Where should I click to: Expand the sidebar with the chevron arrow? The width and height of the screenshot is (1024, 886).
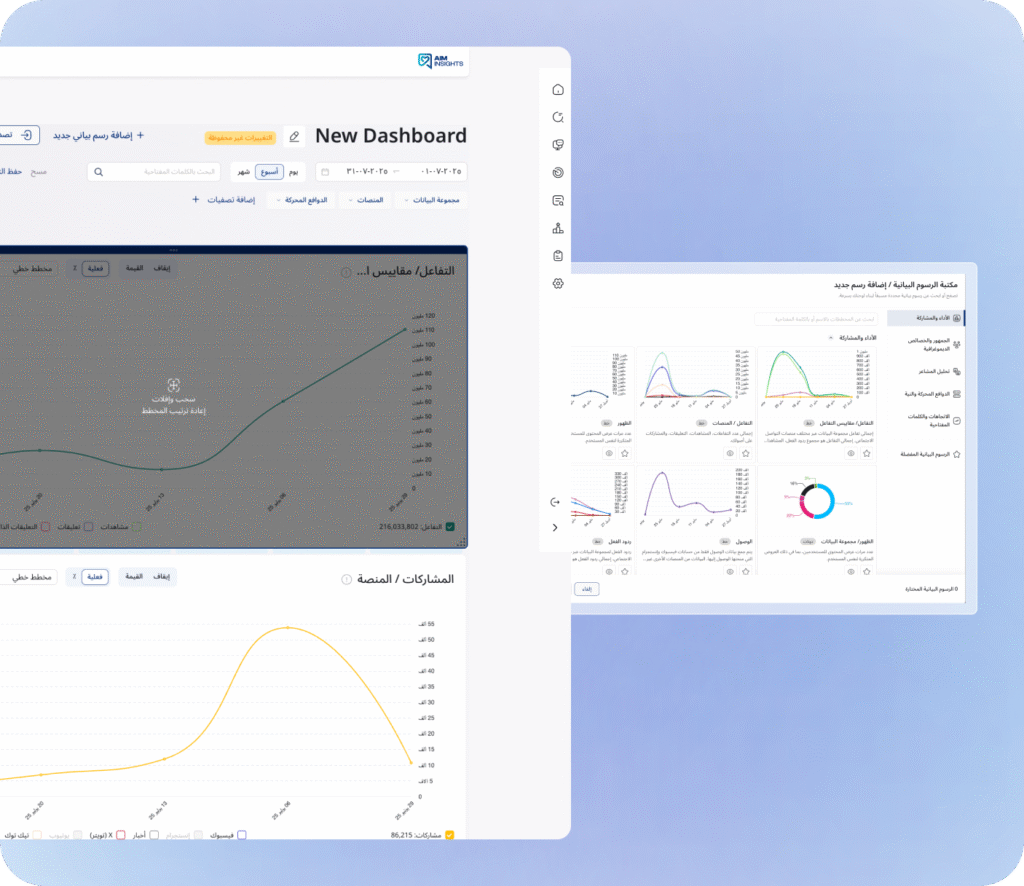(556, 527)
